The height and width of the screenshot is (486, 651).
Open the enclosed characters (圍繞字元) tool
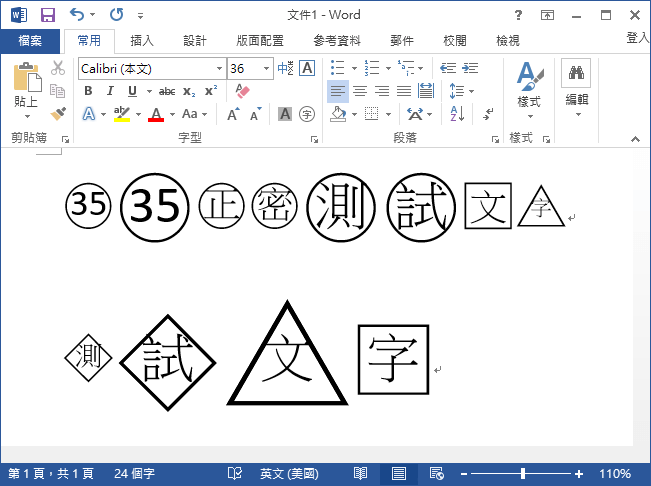[307, 114]
